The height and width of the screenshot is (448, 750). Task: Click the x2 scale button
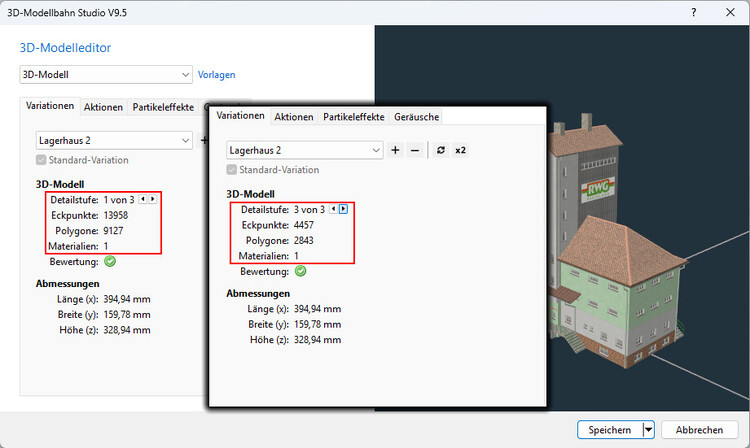(x=460, y=150)
